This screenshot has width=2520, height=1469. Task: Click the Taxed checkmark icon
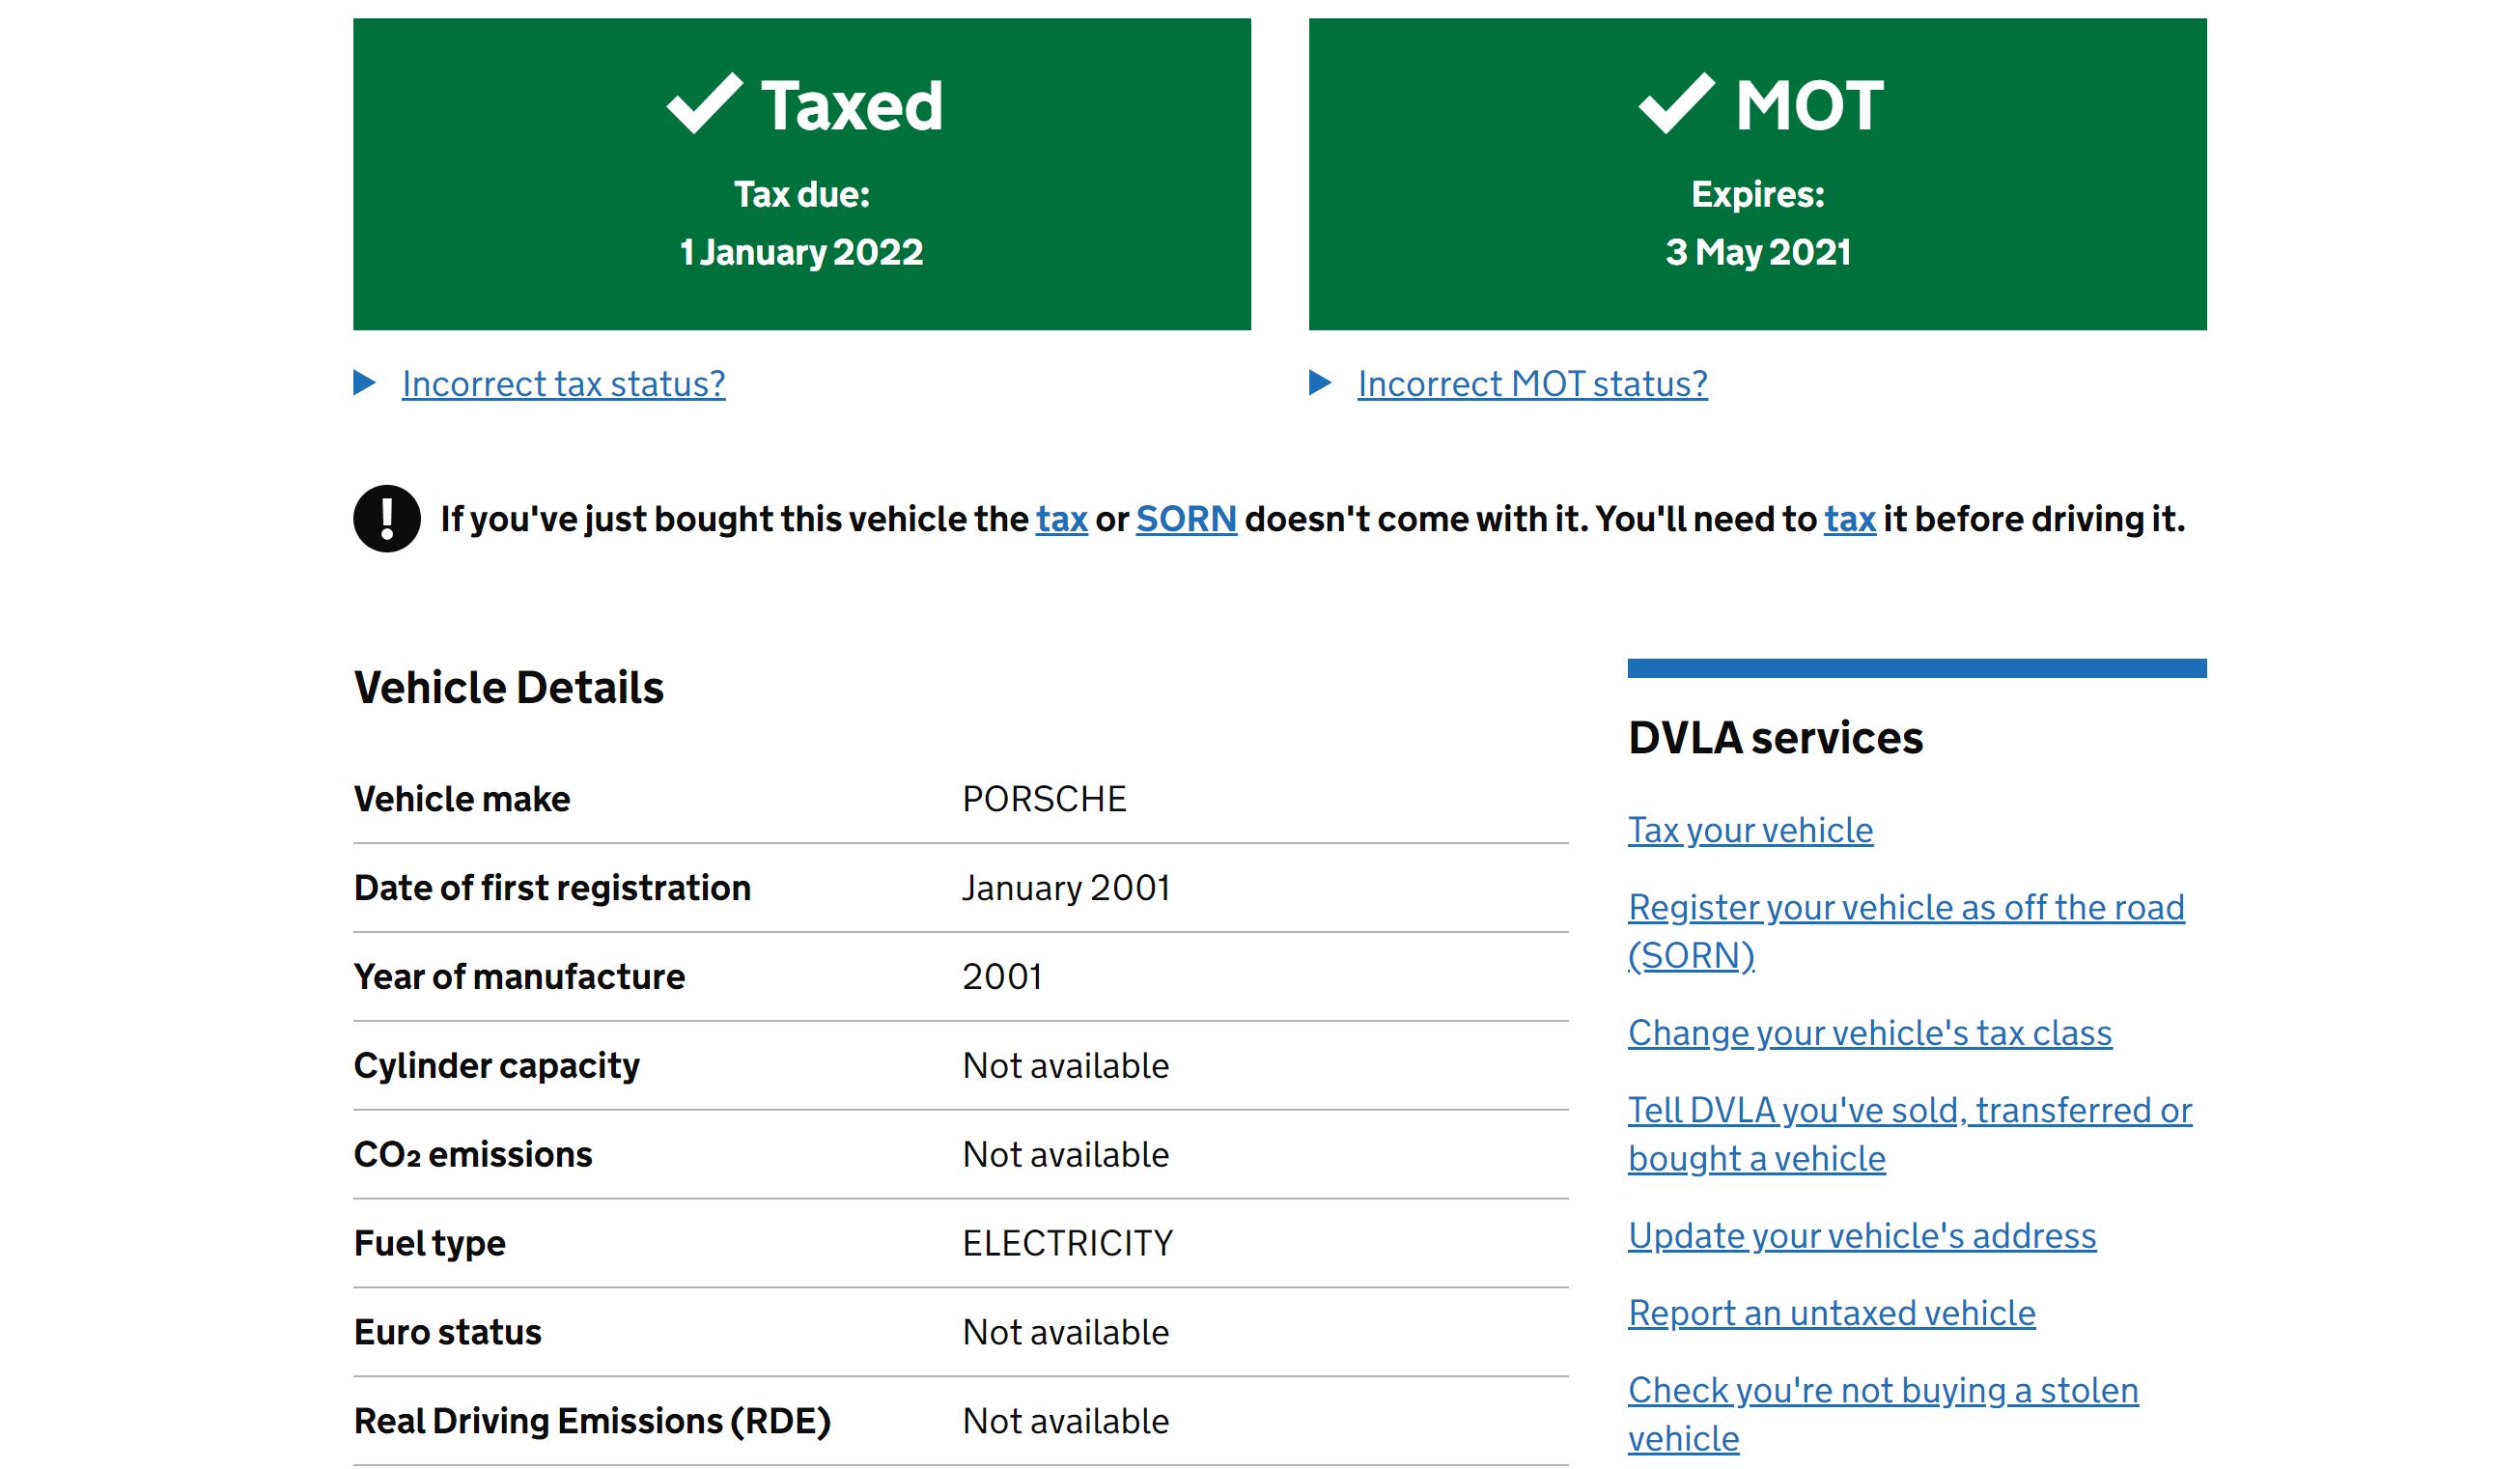tap(704, 104)
